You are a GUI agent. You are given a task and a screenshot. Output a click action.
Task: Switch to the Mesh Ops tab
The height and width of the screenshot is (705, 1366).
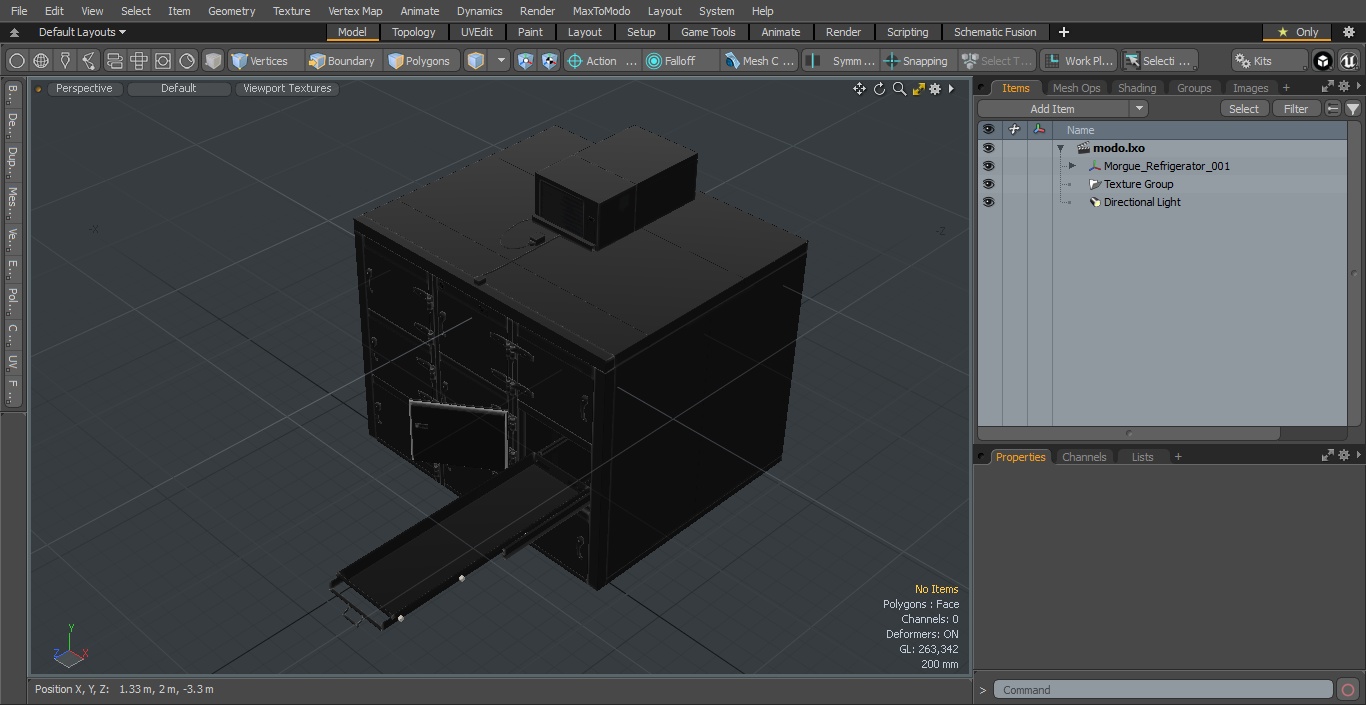click(1076, 88)
